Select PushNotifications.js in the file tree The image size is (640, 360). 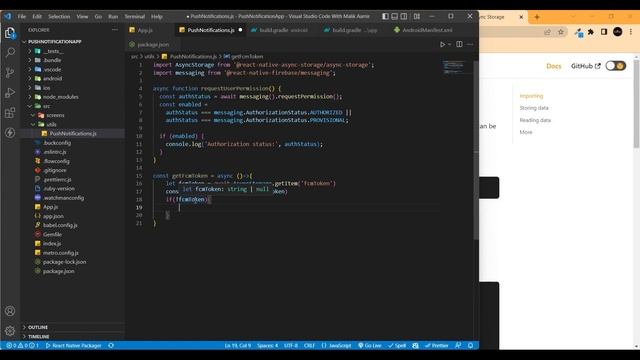point(73,133)
